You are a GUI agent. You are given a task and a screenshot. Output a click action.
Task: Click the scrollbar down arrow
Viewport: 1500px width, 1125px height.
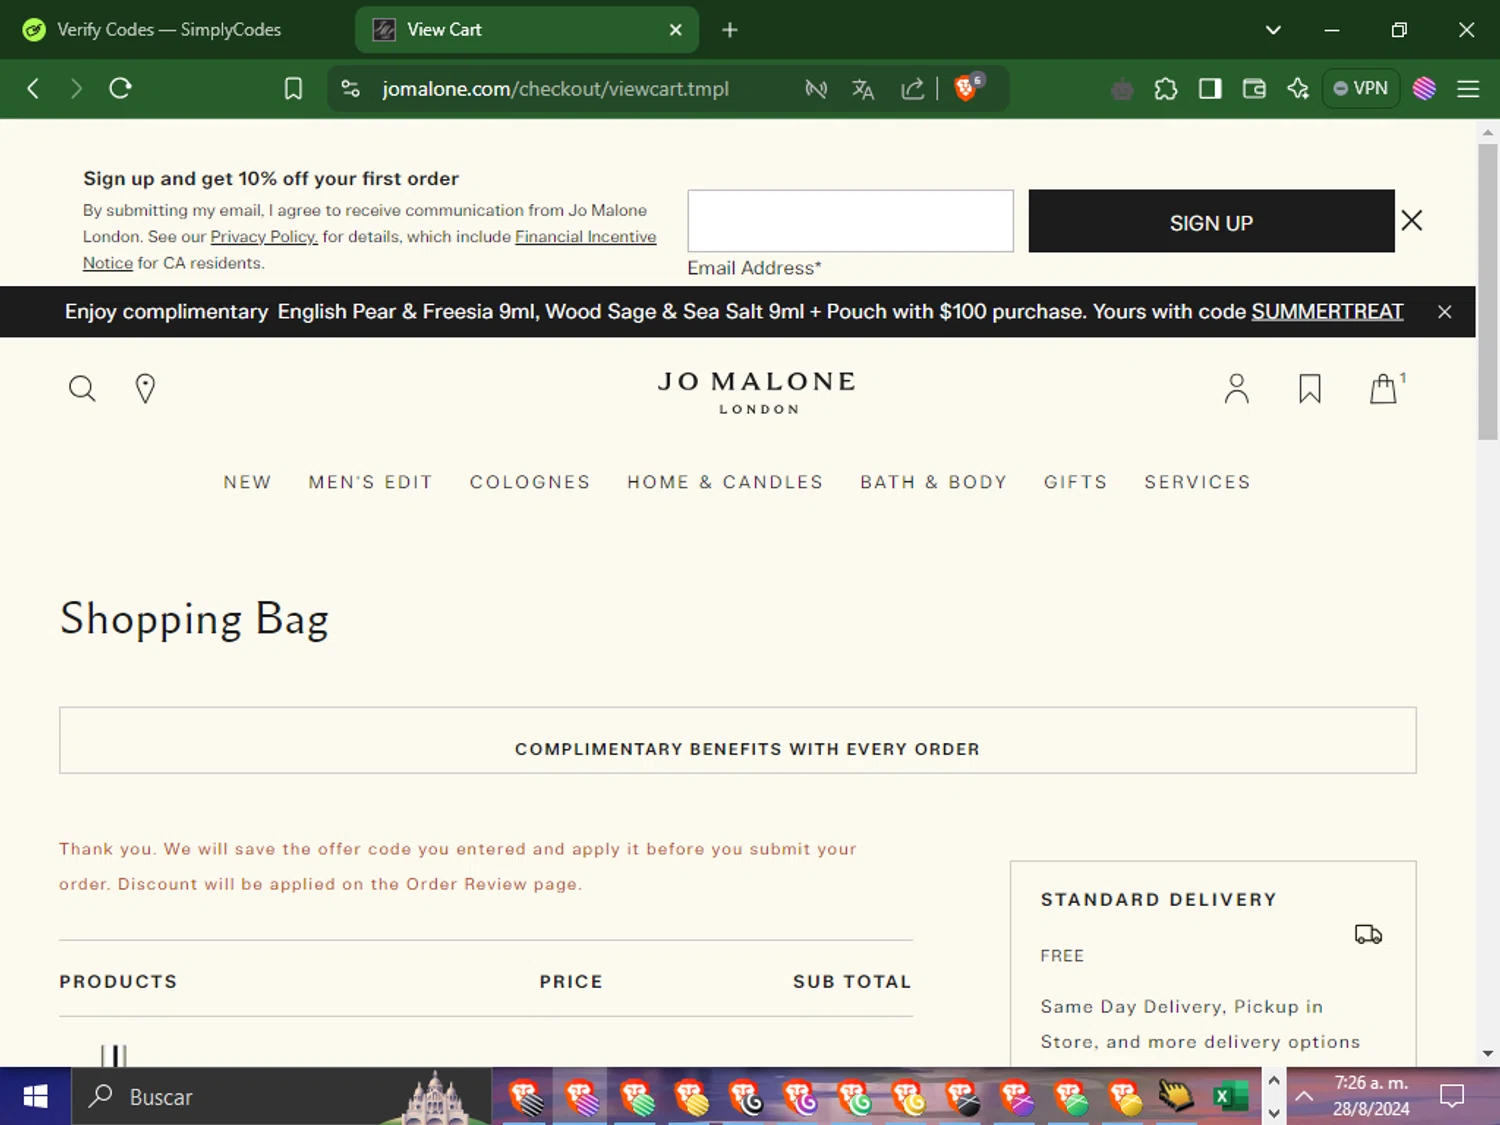[x=1487, y=1054]
